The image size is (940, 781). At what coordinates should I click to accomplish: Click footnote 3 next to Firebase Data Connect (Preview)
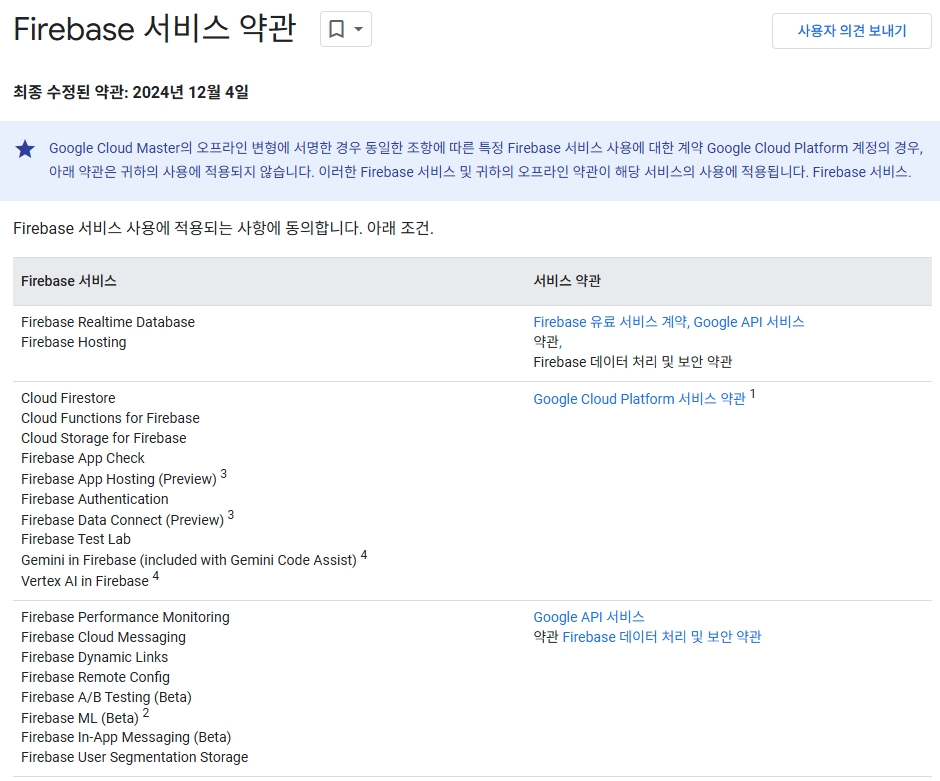231,514
